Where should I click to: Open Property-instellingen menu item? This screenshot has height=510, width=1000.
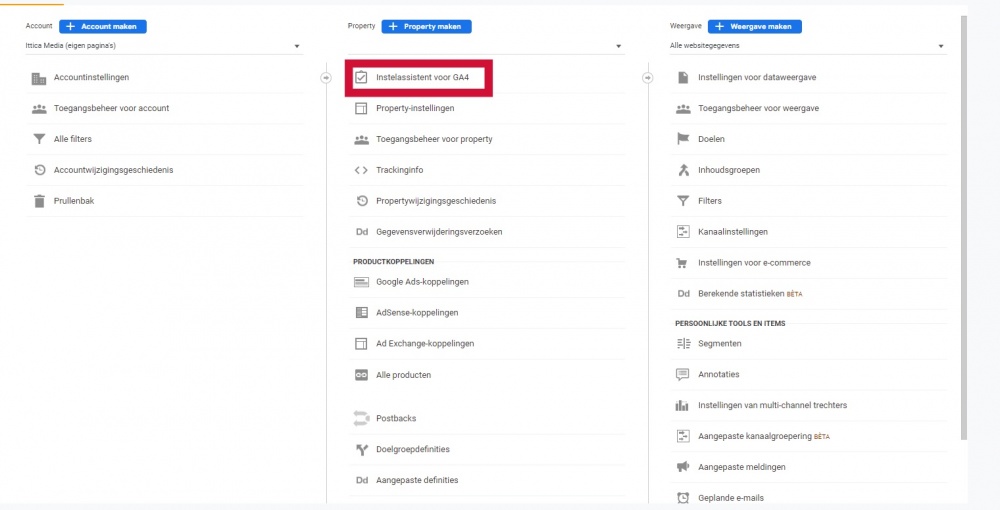coord(487,108)
